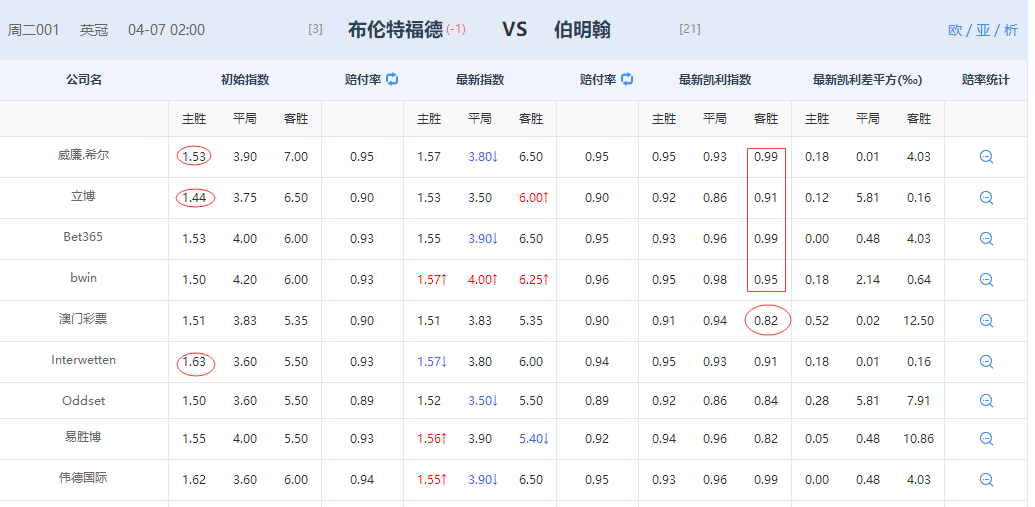Refresh icon beside second 赔付率 header
The width and height of the screenshot is (1035, 507).
(627, 79)
